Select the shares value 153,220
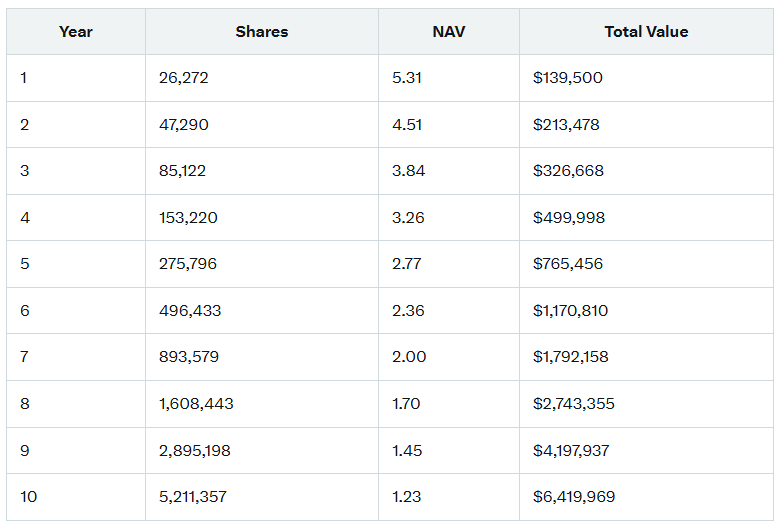This screenshot has width=780, height=527. pos(188,217)
